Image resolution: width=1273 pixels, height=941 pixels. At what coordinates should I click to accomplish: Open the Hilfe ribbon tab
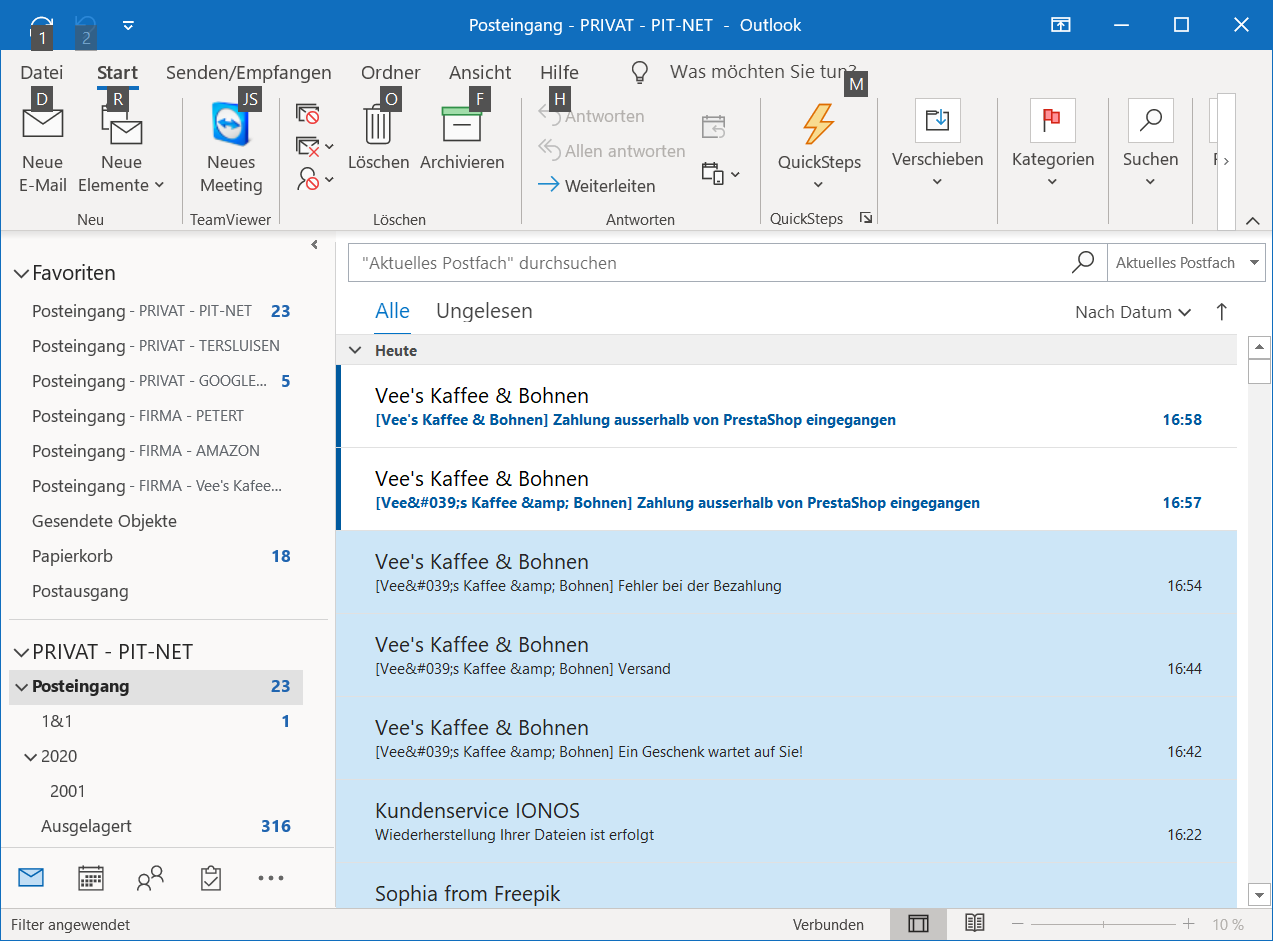[559, 72]
